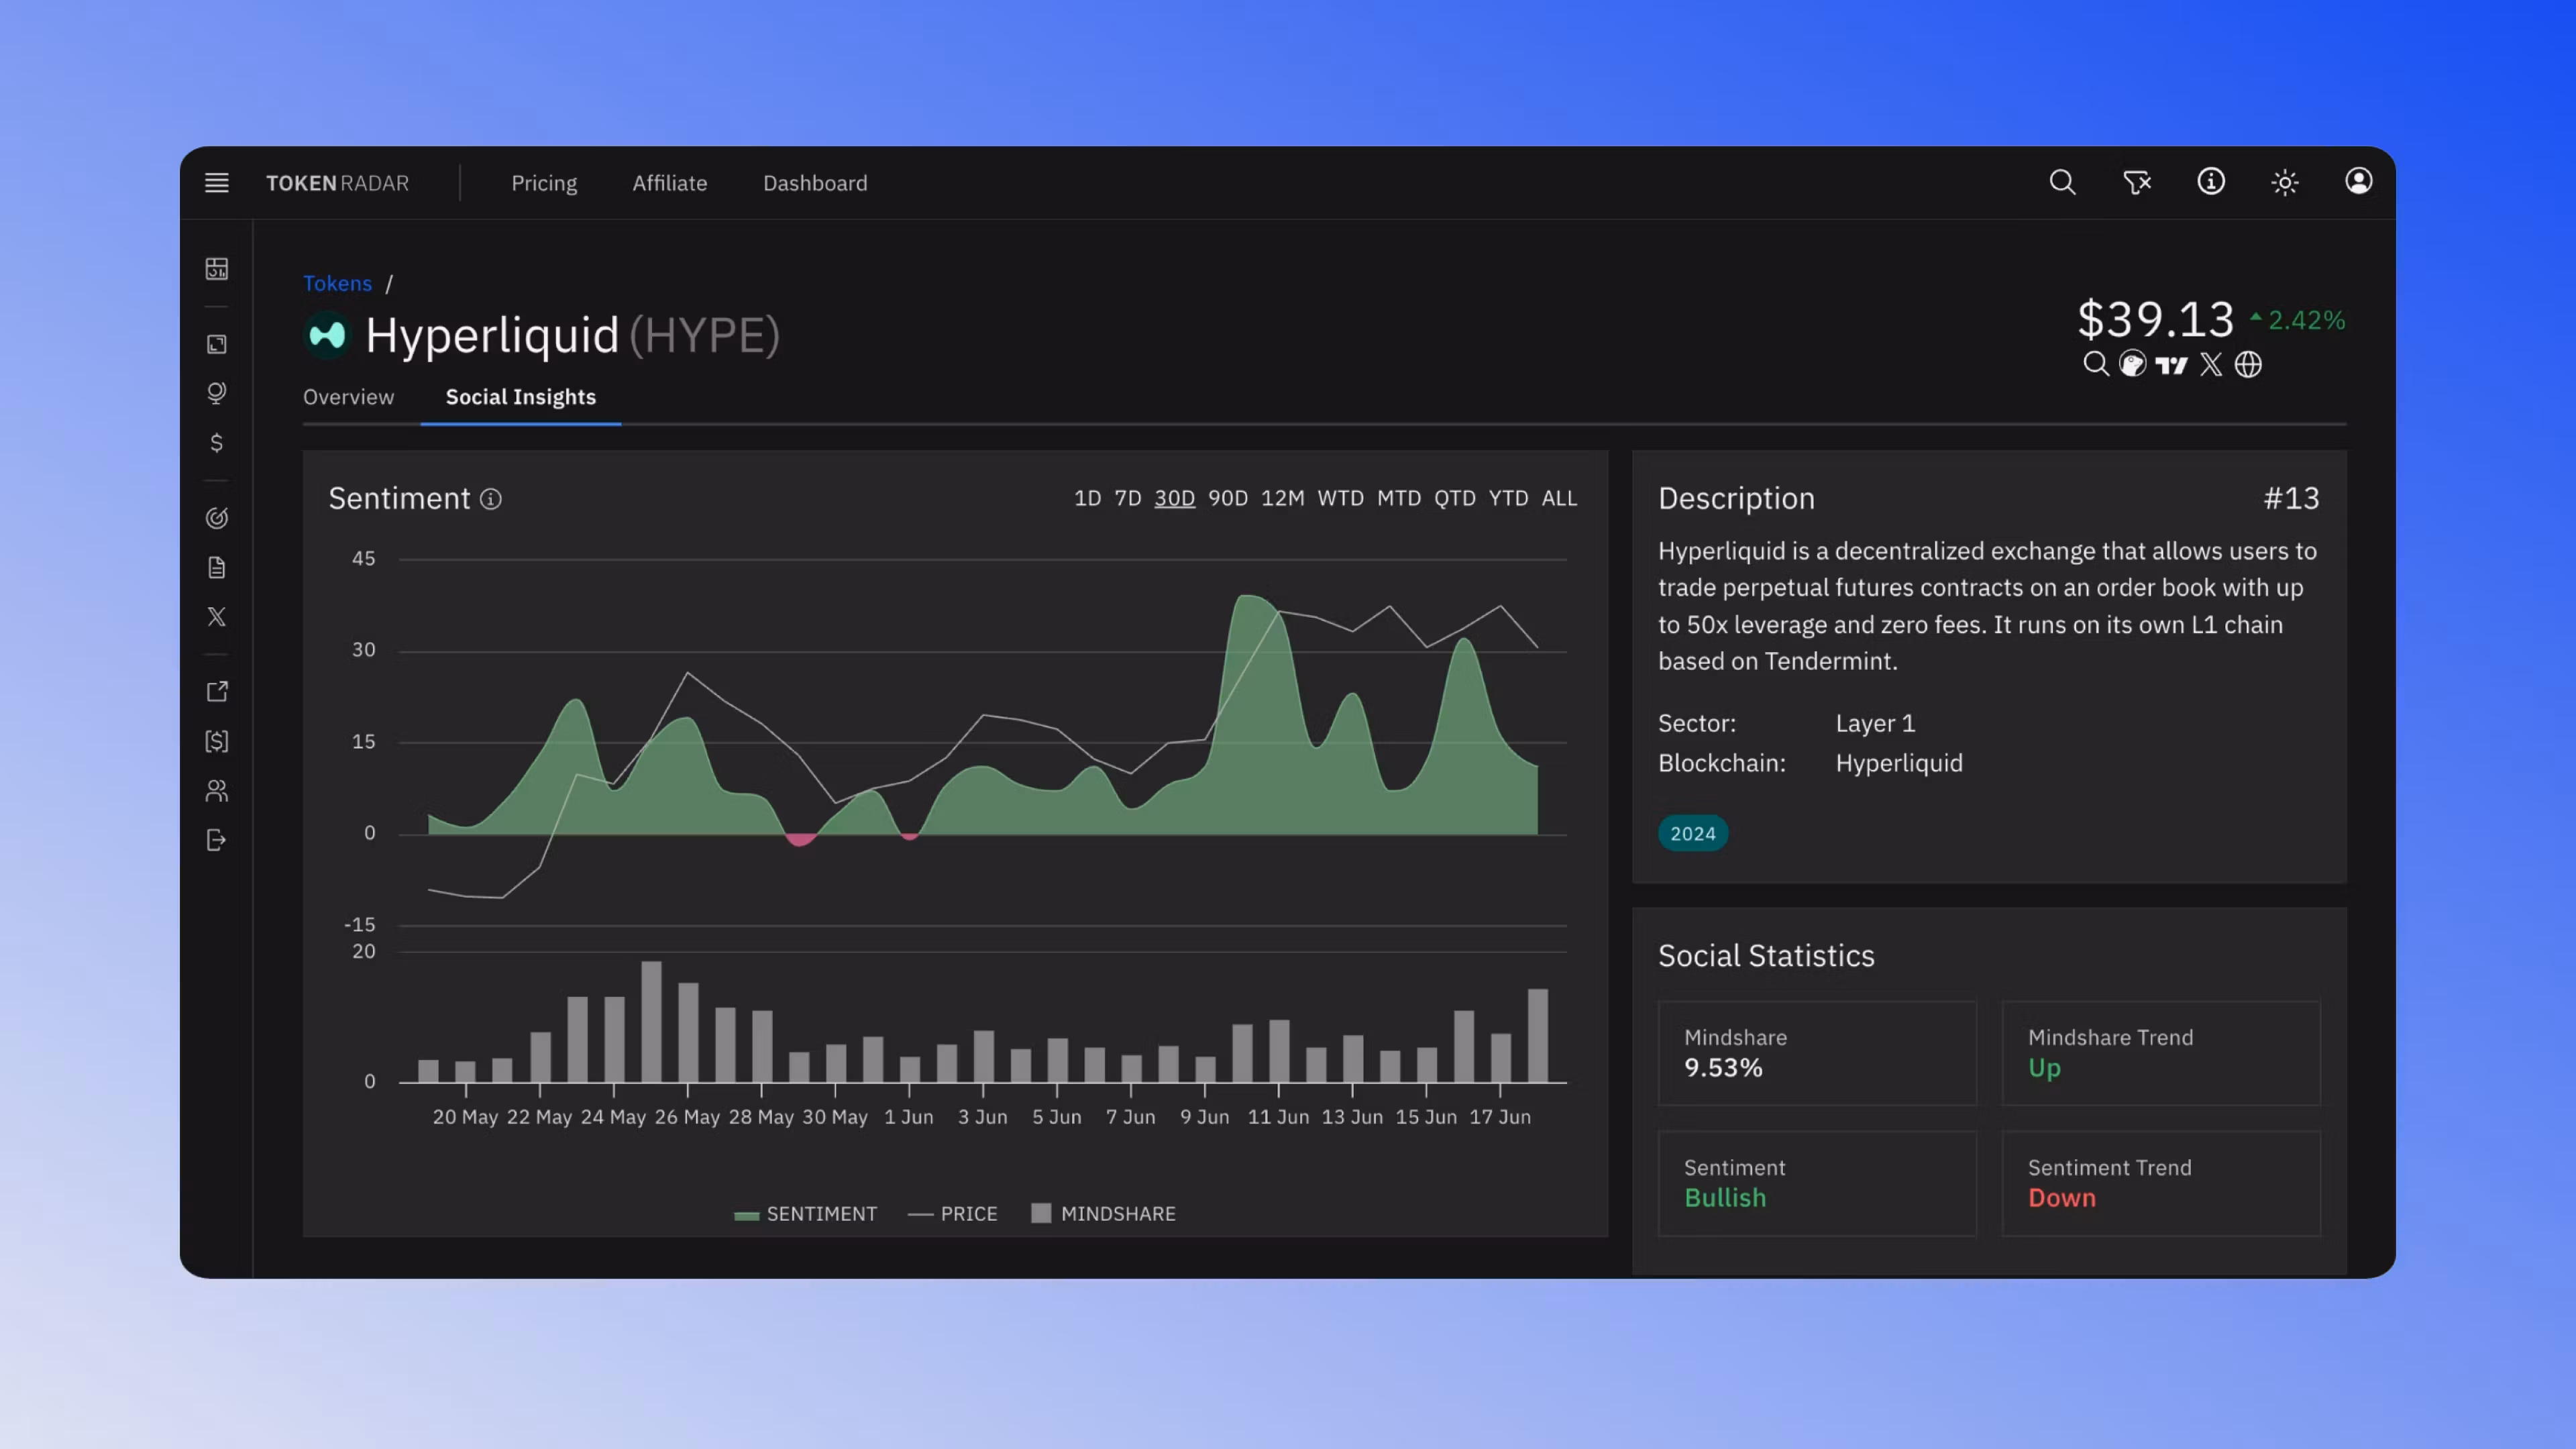Click the Mindshare Trend Up card
Image resolution: width=2576 pixels, height=1449 pixels.
pyautogui.click(x=2160, y=1053)
